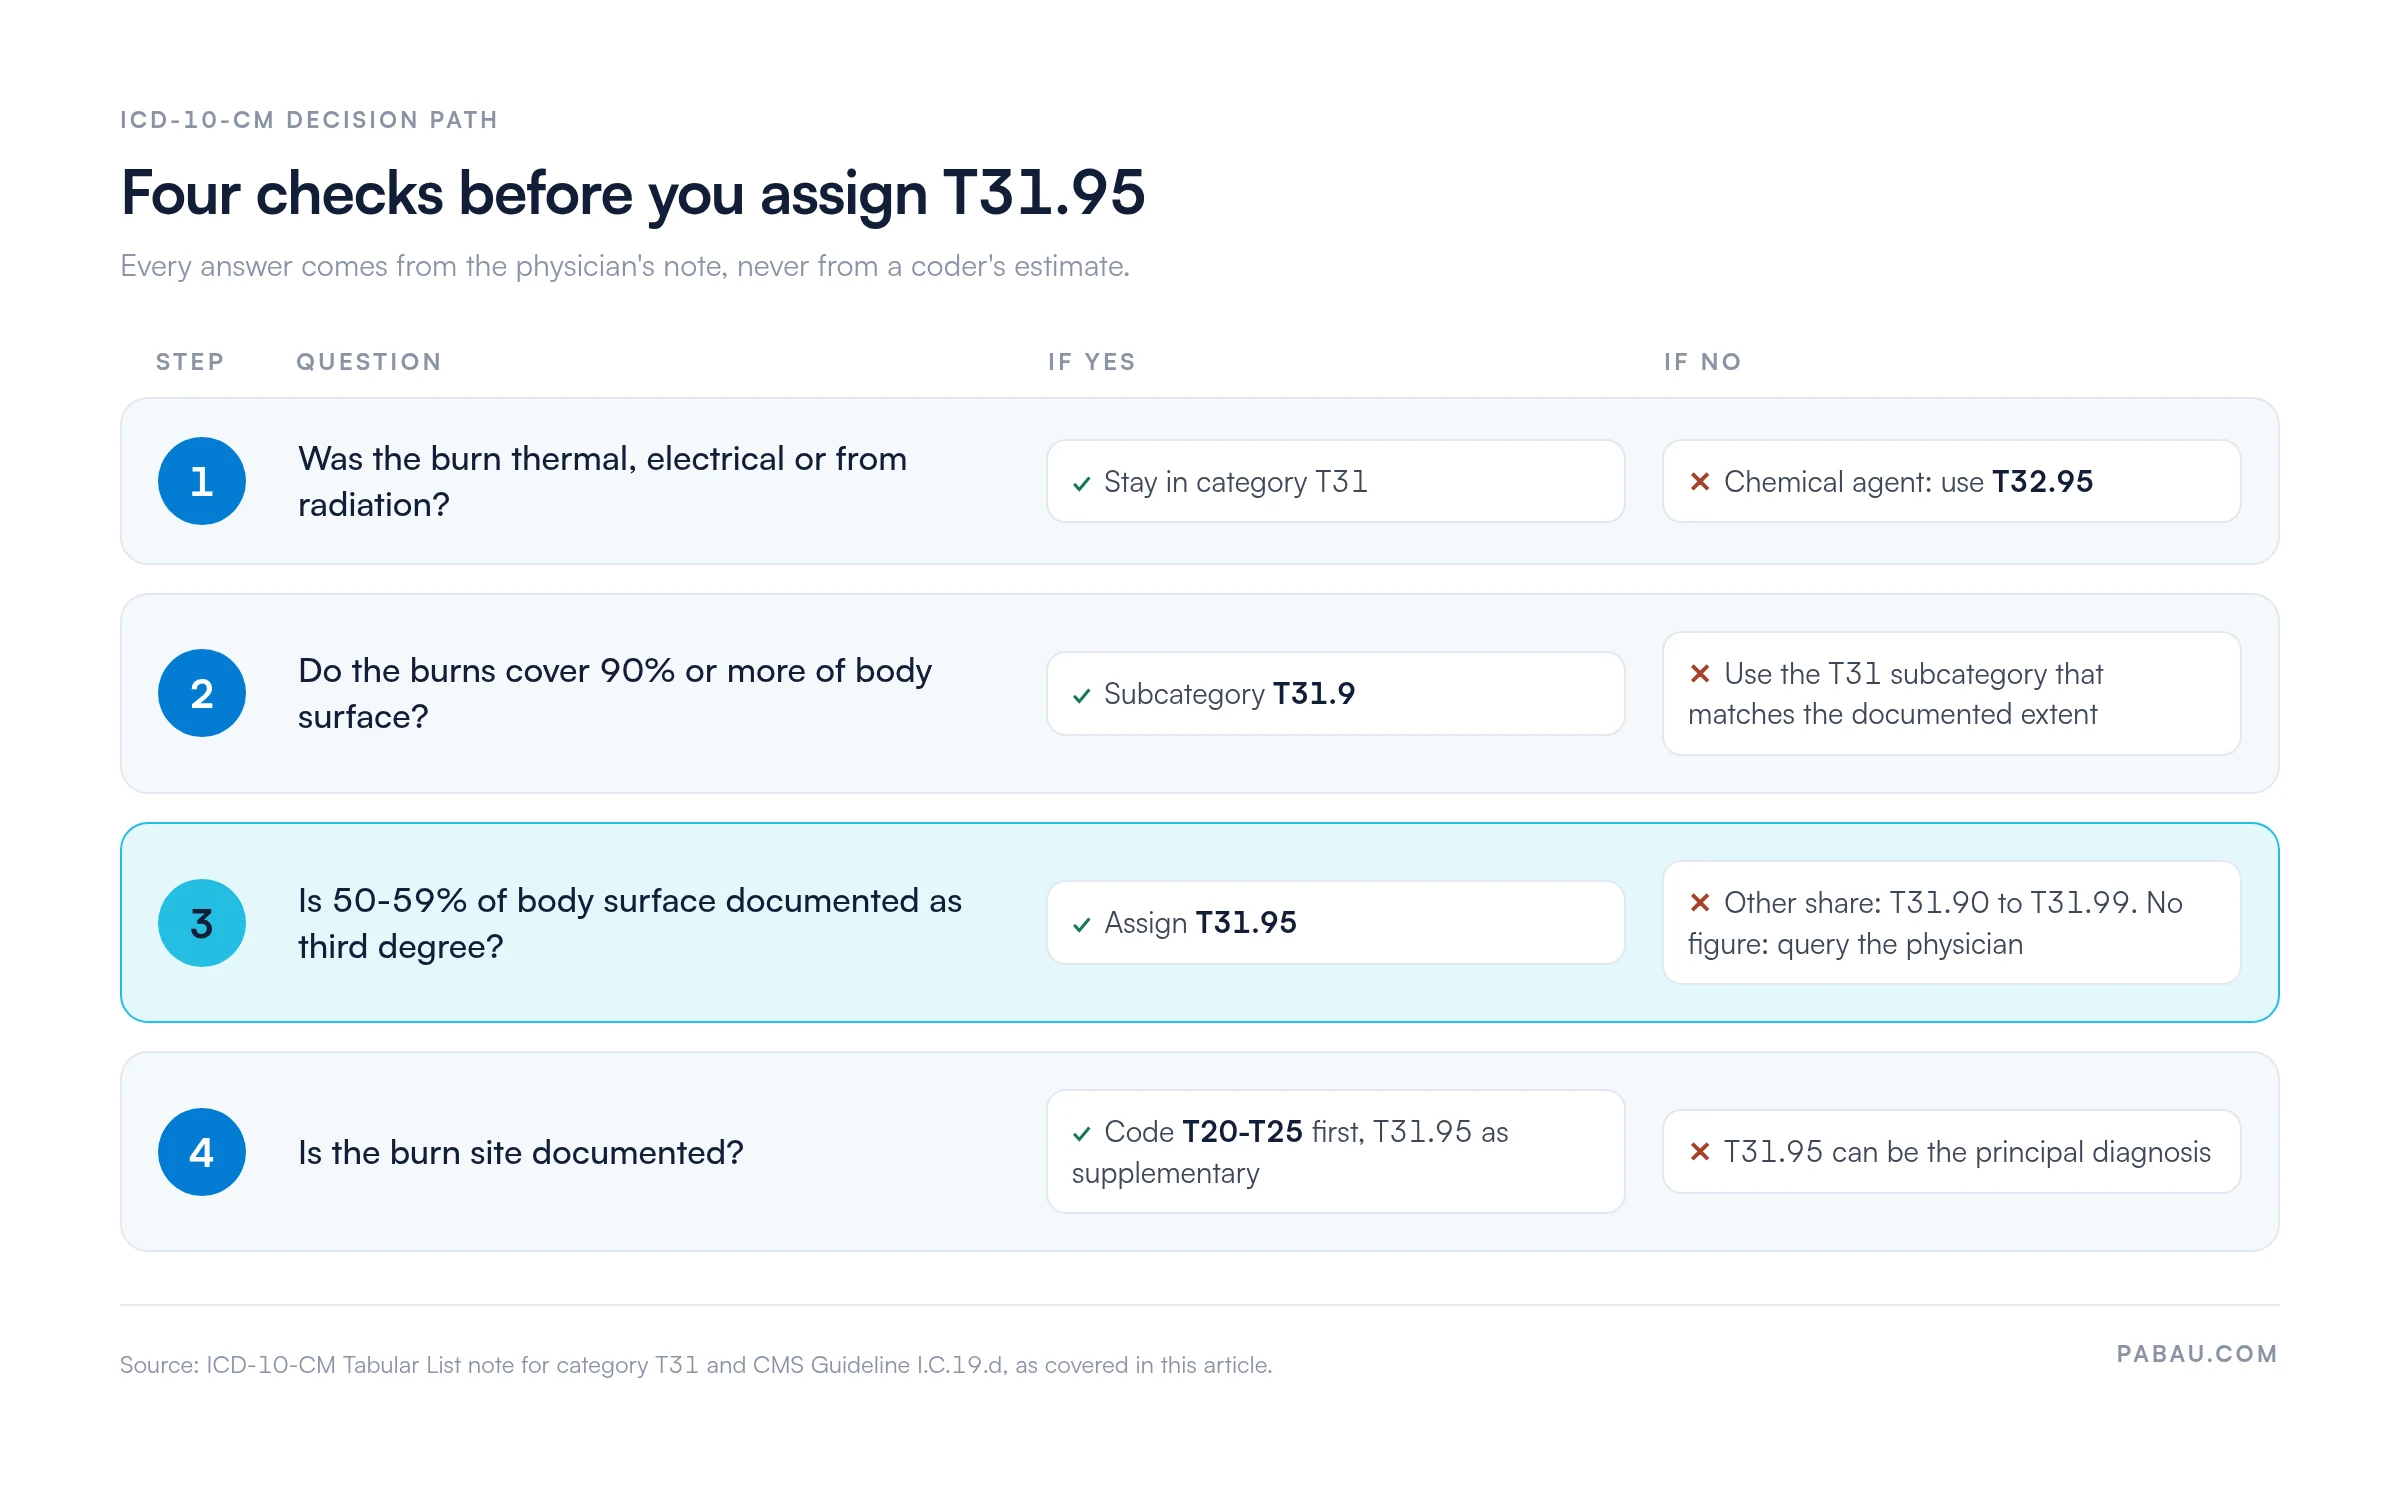Click the 'Subcategory T31.9' answer
The width and height of the screenshot is (2400, 1498).
tap(1335, 693)
